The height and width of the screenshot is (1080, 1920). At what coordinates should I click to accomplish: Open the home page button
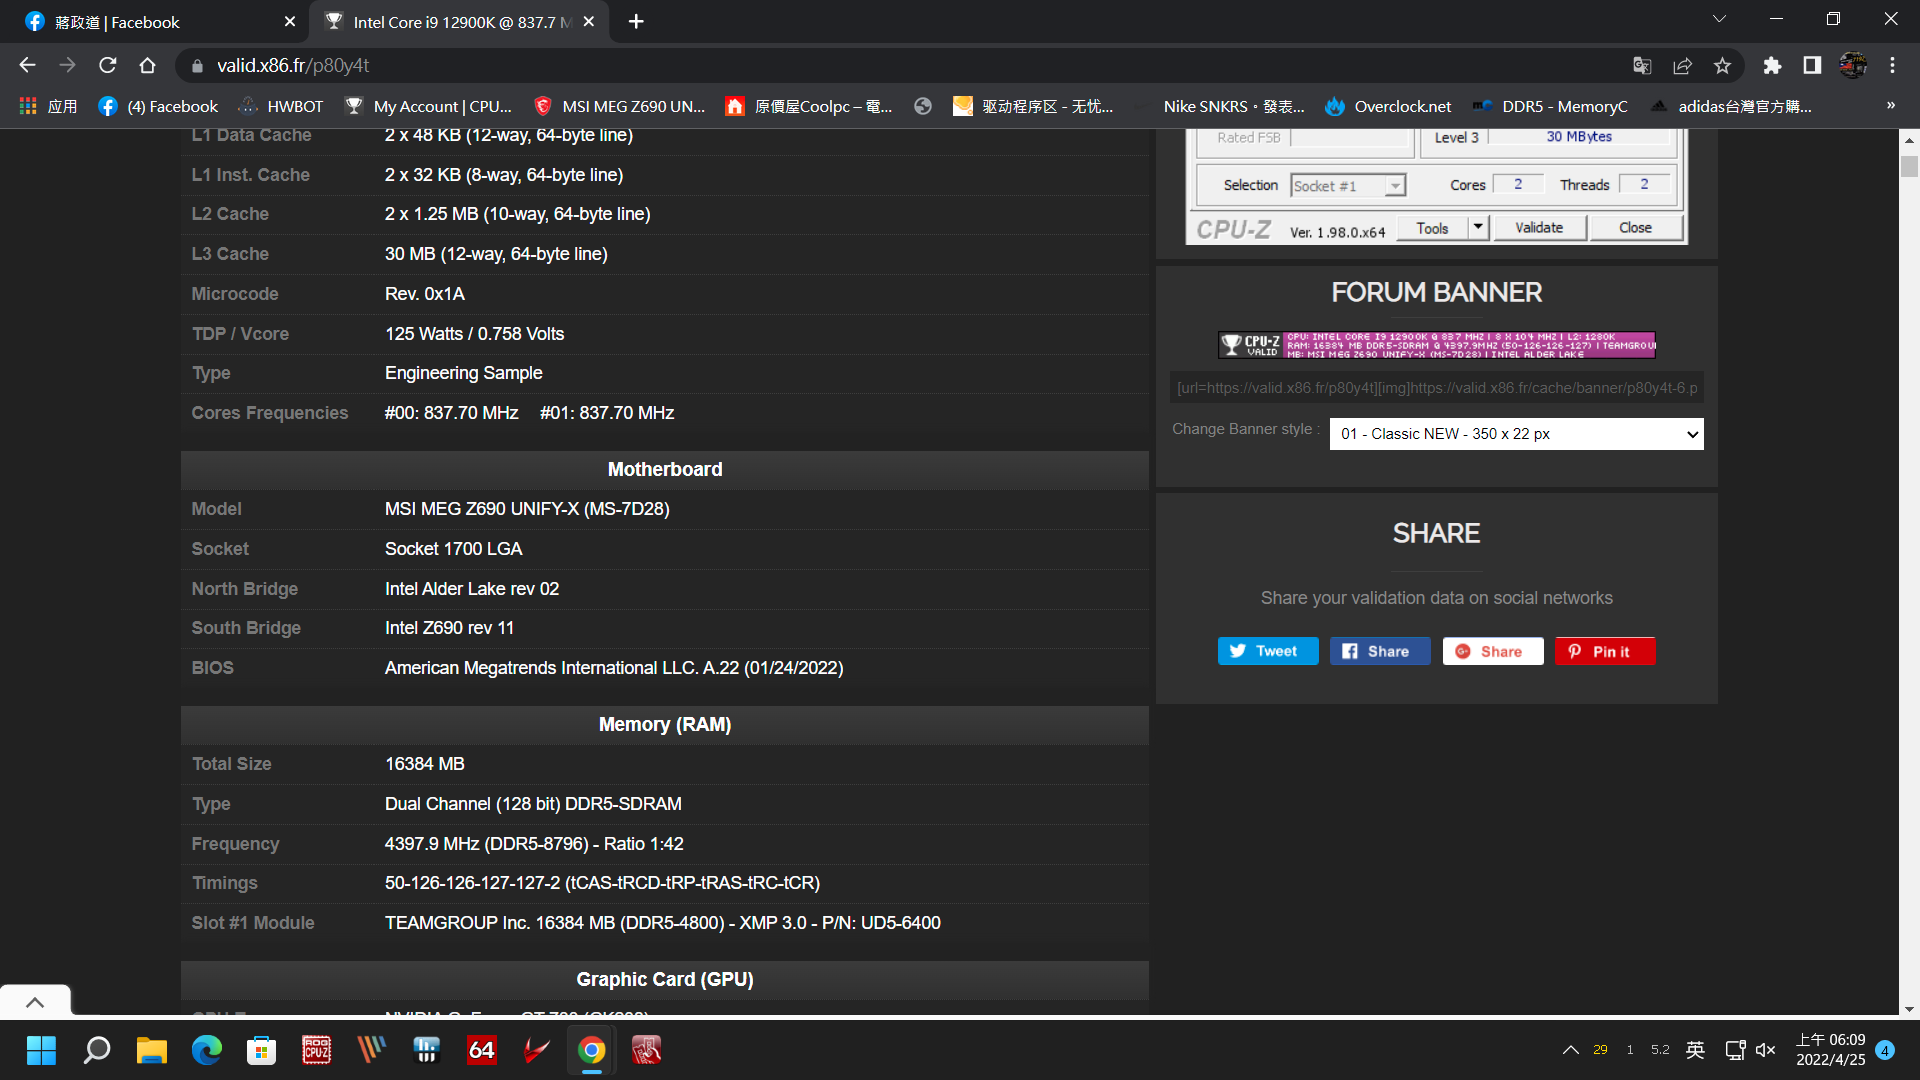(147, 66)
